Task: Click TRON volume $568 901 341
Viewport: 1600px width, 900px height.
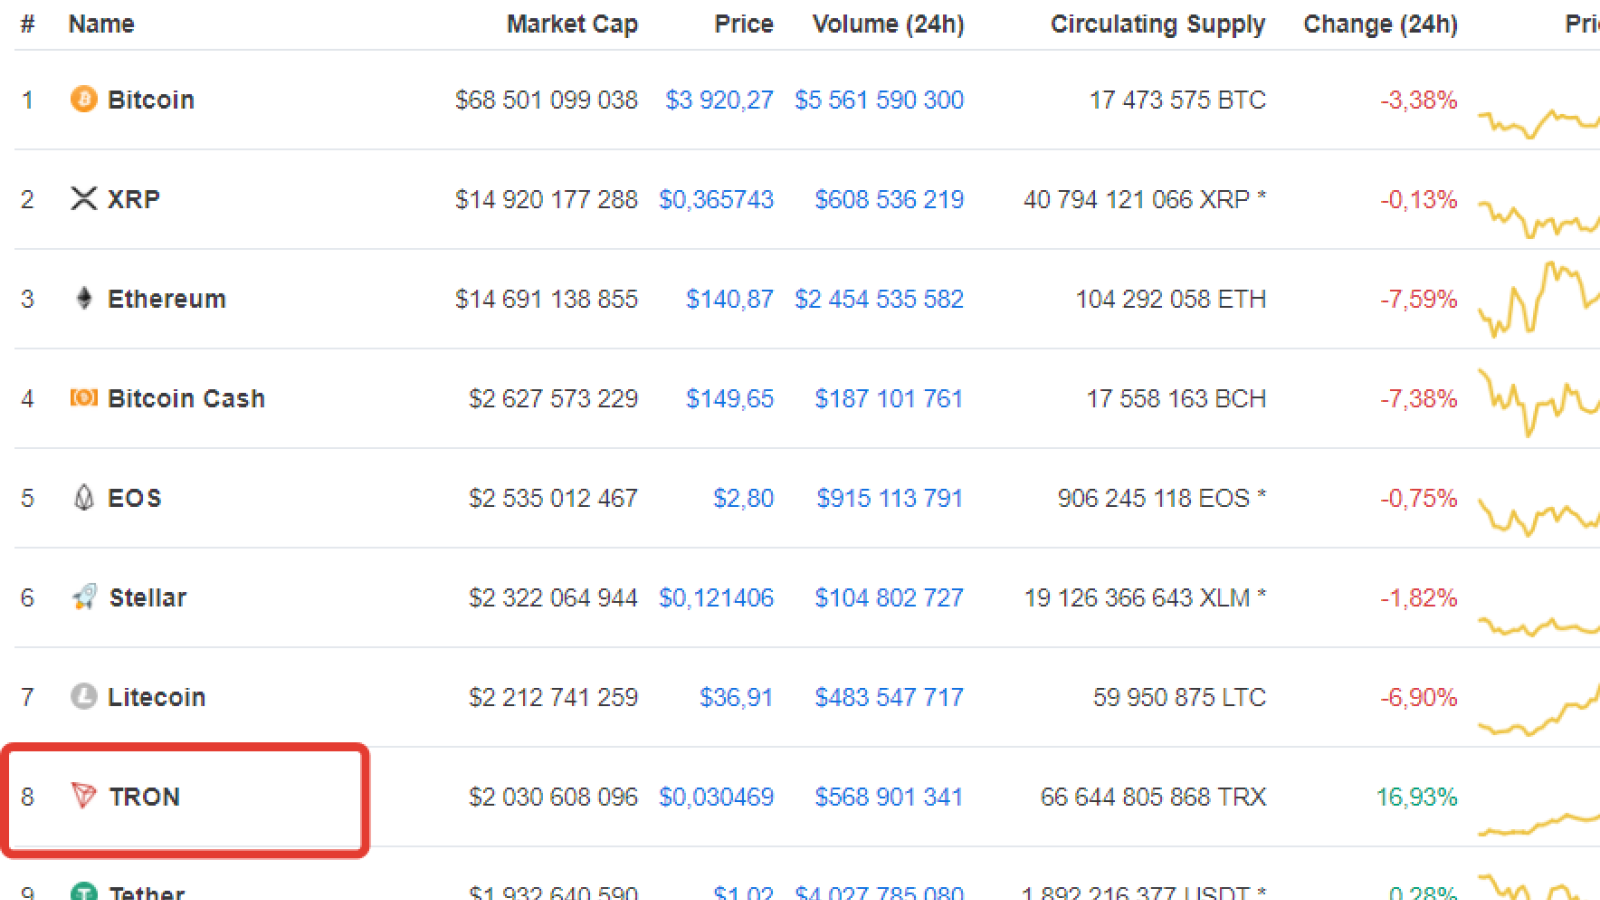Action: click(x=889, y=797)
